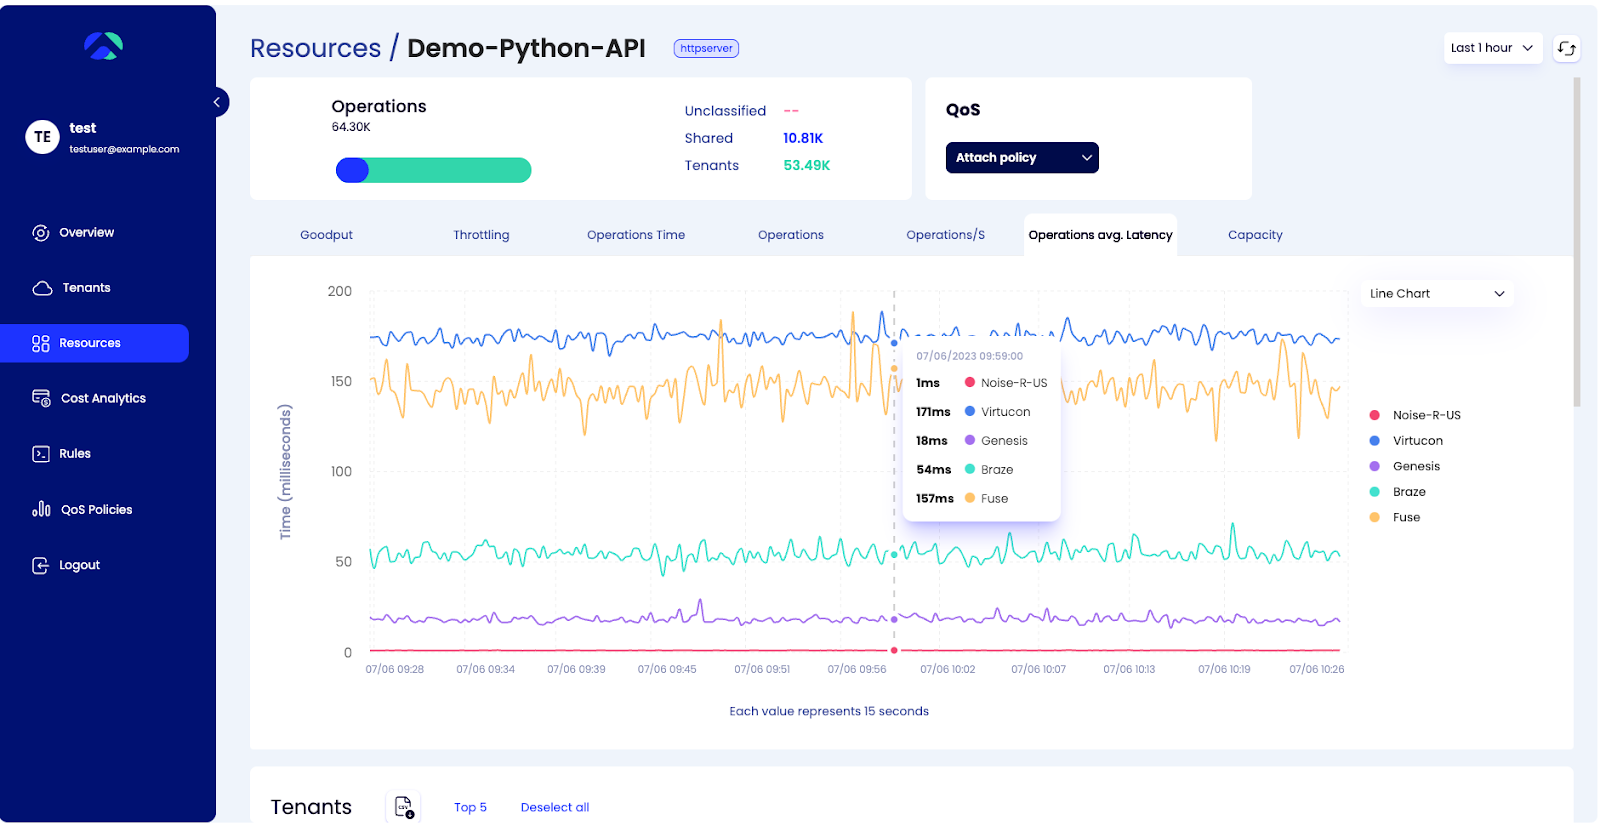Viewport: 1600px width, 826px height.
Task: Click the refresh icon button
Action: (x=1566, y=48)
